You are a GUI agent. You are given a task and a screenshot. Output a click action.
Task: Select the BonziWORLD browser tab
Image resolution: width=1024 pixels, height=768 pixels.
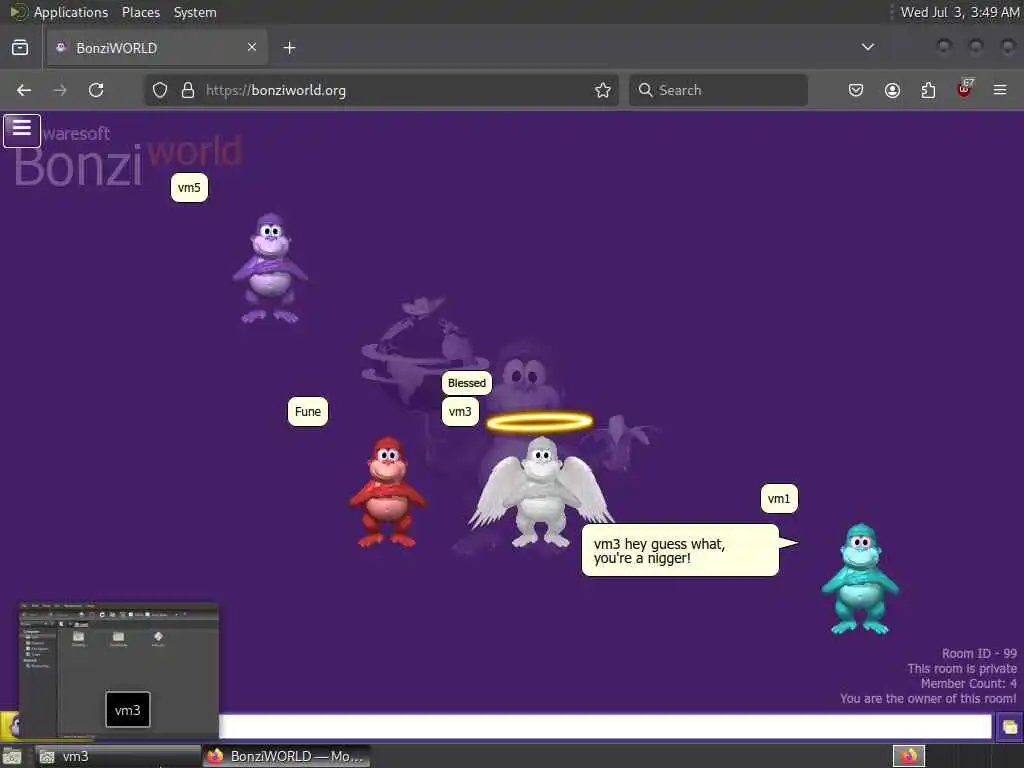pos(157,48)
